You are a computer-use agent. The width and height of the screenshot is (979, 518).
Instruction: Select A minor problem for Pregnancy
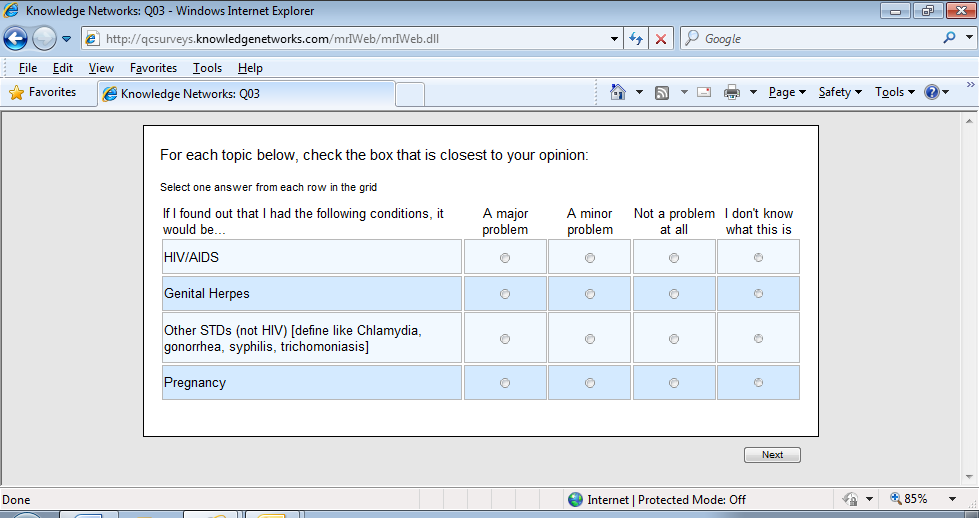coord(589,383)
